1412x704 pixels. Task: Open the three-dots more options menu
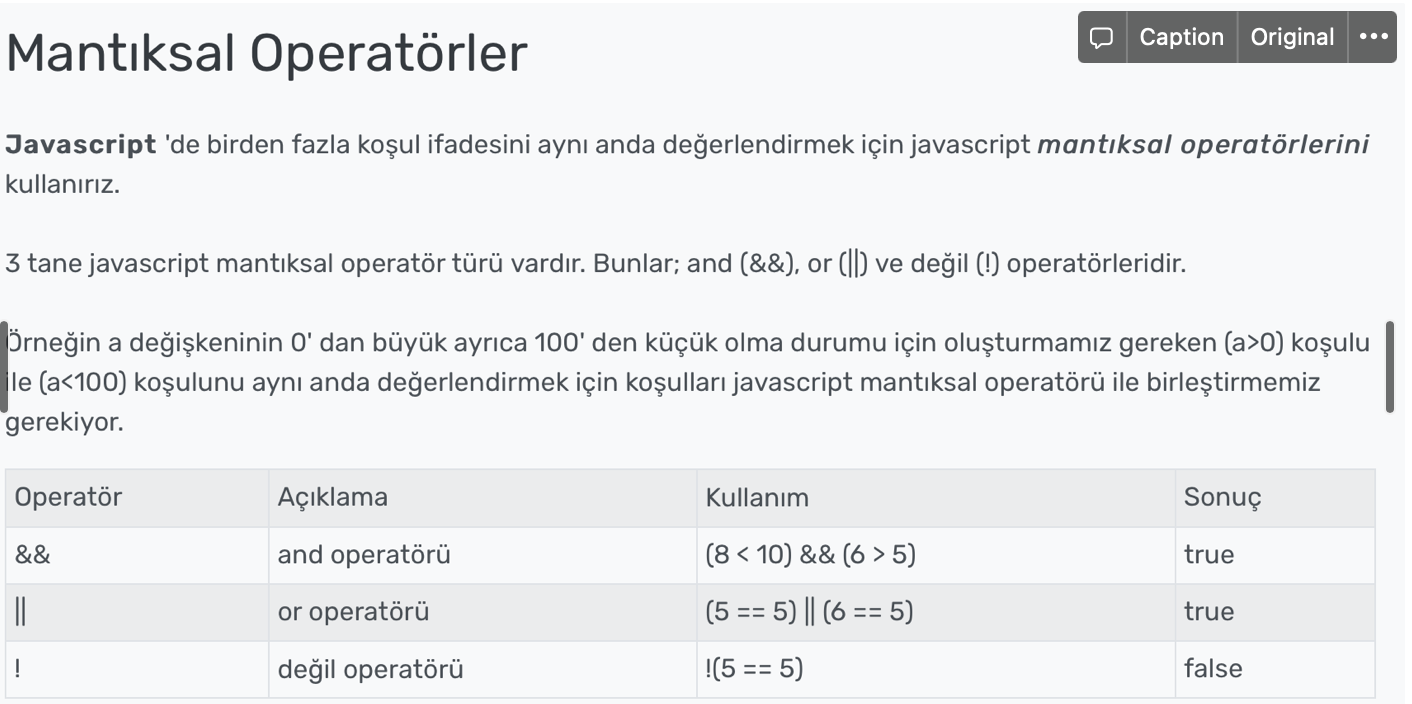point(1373,38)
